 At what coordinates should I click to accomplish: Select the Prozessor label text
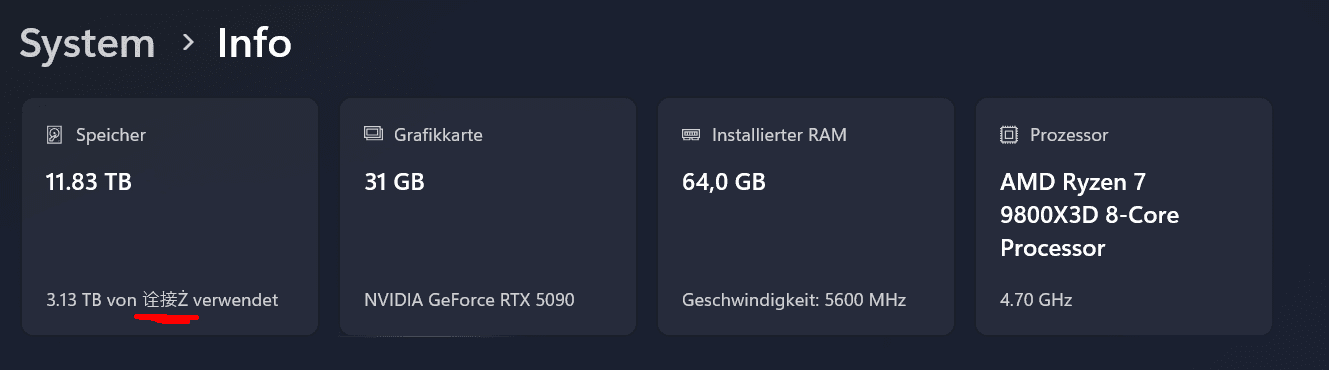1069,134
